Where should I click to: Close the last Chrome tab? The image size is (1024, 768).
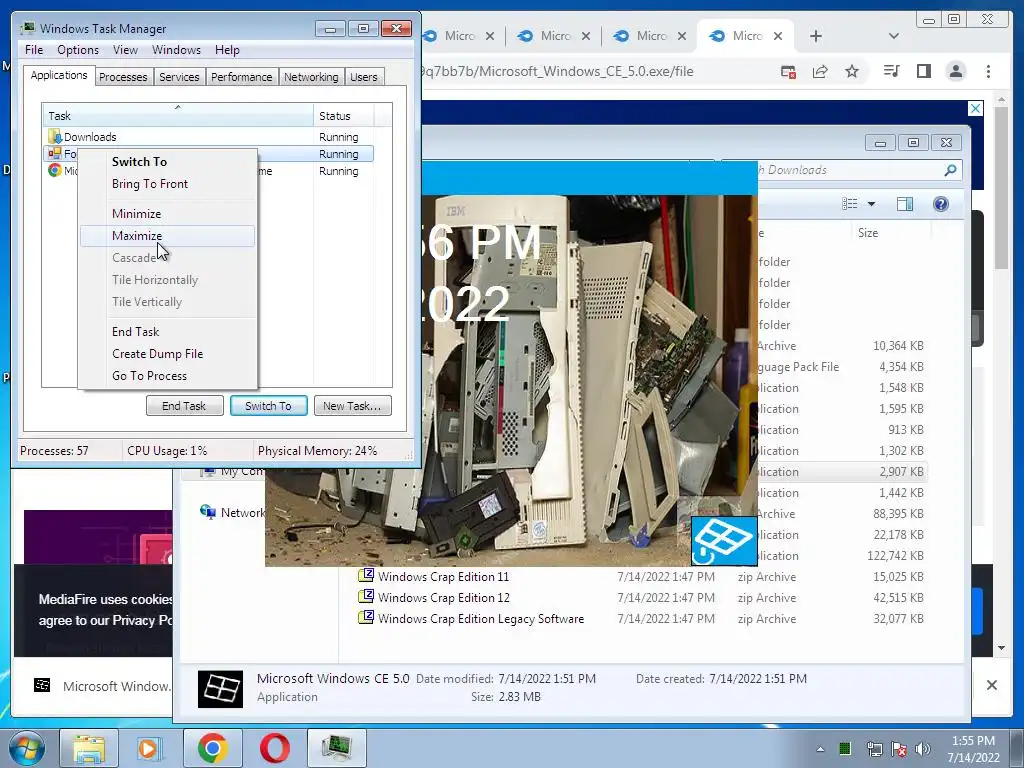coord(778,36)
